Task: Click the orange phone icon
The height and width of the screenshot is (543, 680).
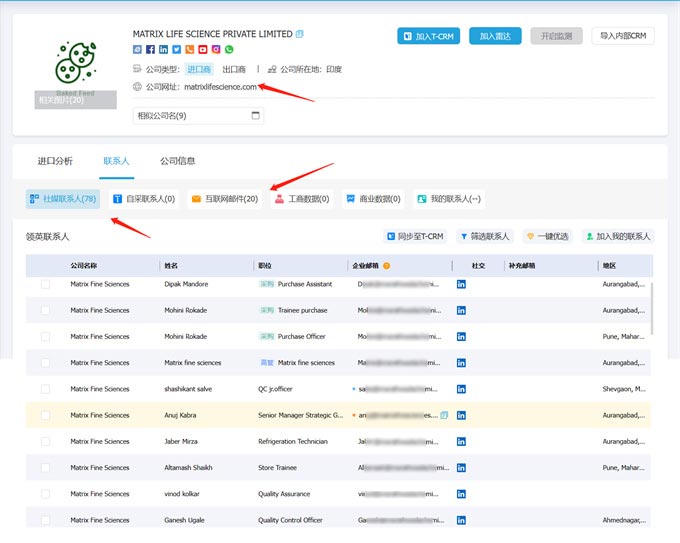Action: (x=190, y=49)
